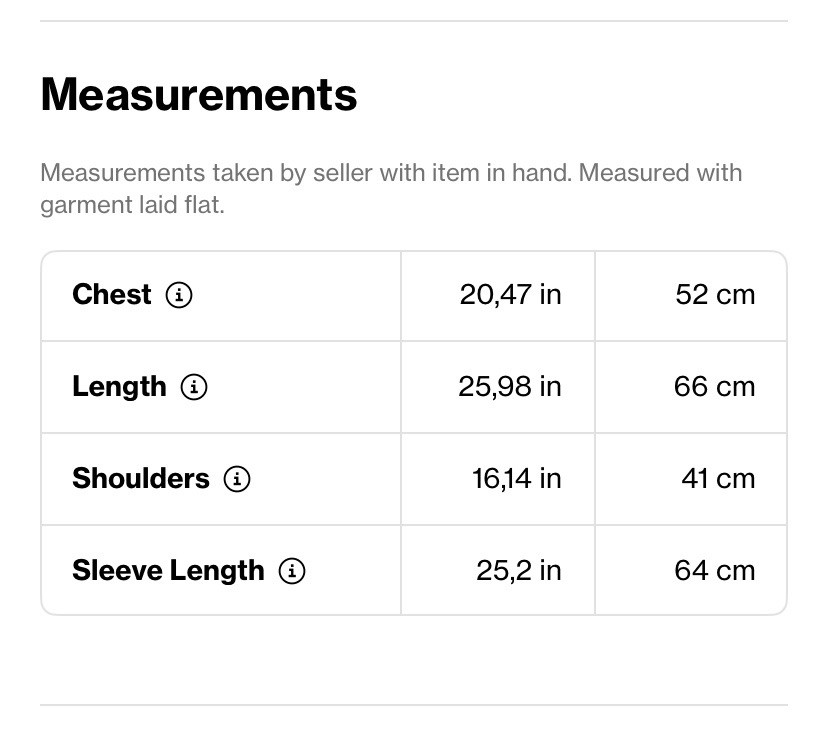
Task: Click the Shoulders row label
Action: [x=141, y=479]
